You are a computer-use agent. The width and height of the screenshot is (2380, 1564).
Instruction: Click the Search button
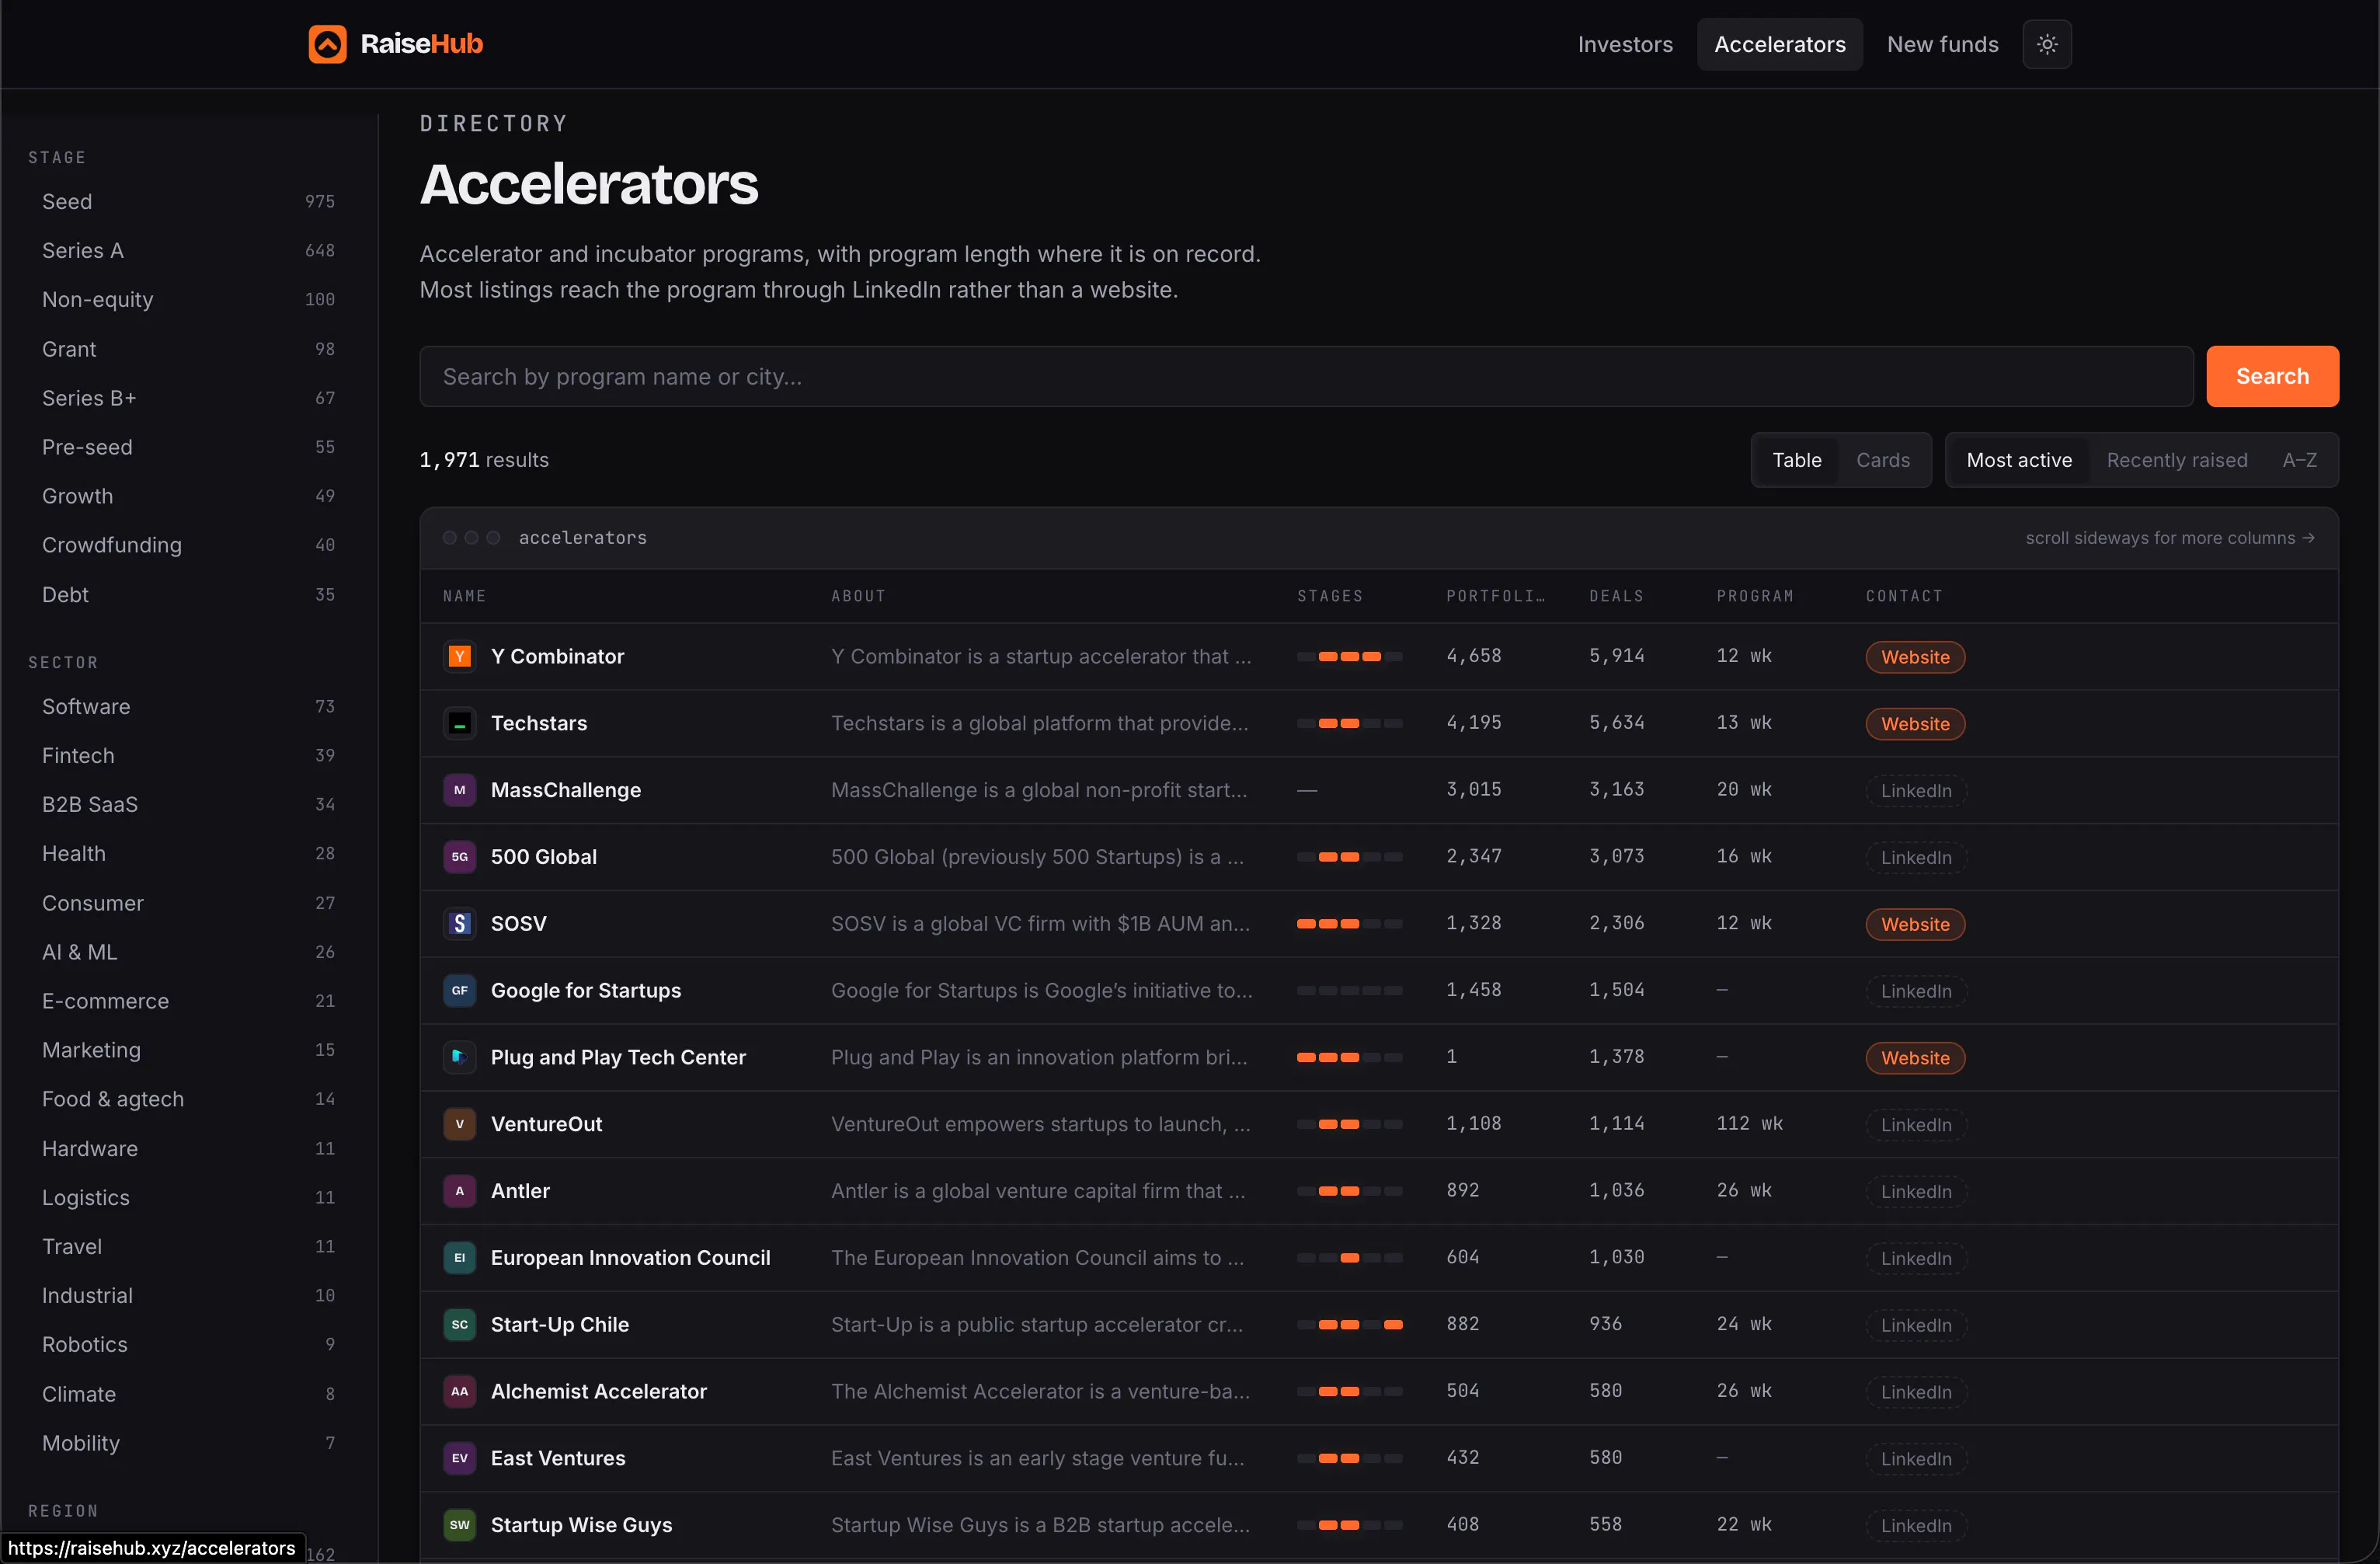[2272, 376]
